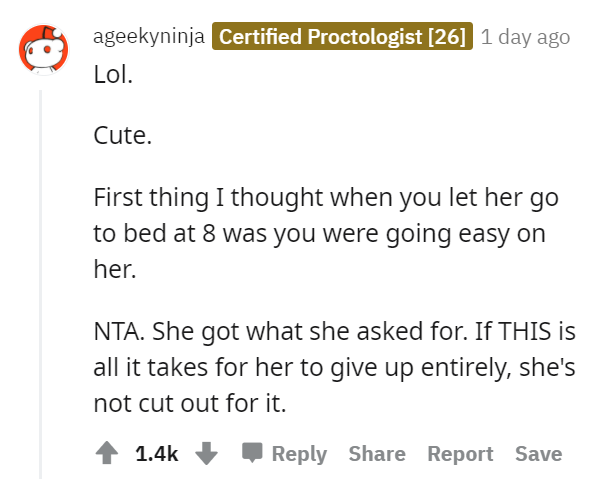
Task: Save this comment
Action: pyautogui.click(x=538, y=453)
